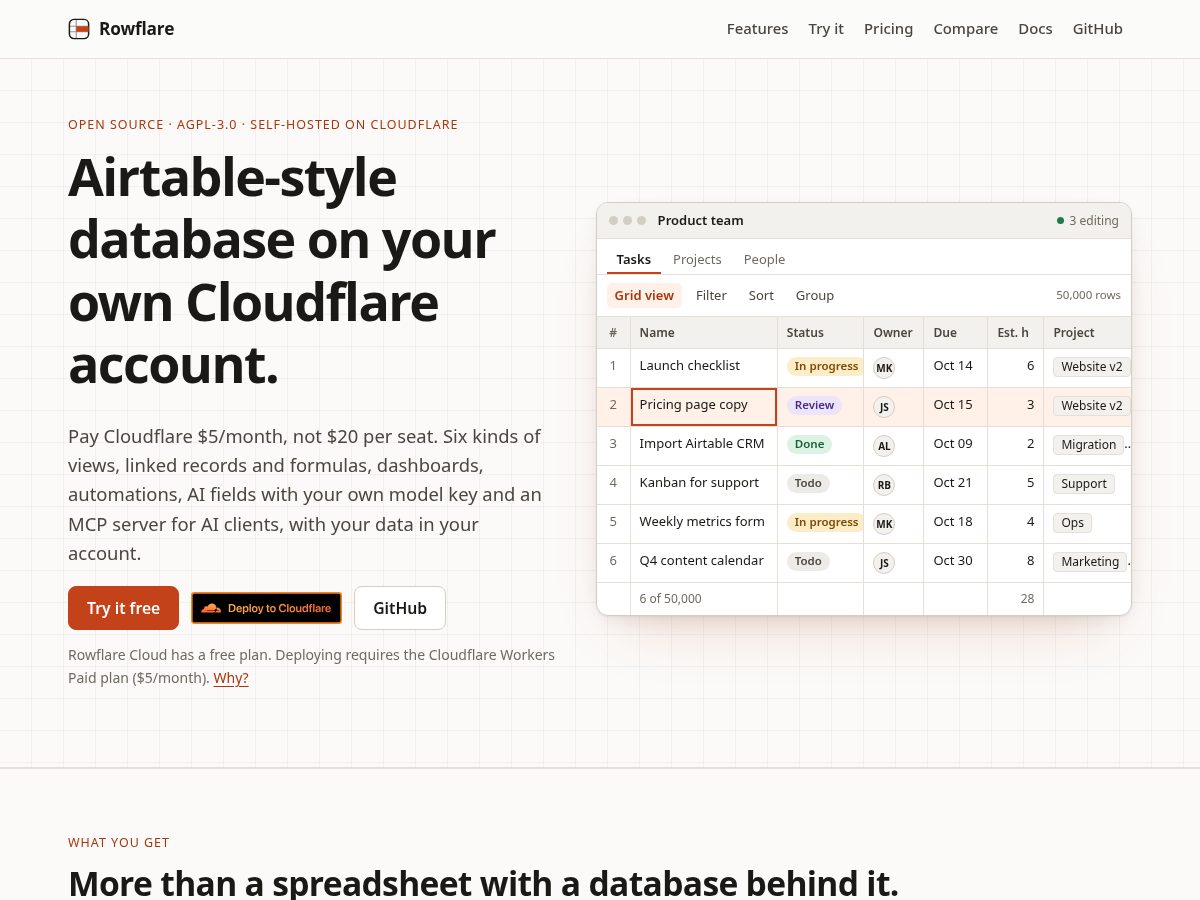Click the Rowflare brand name
Screen dimensions: 1200x900
pyautogui.click(x=136, y=29)
